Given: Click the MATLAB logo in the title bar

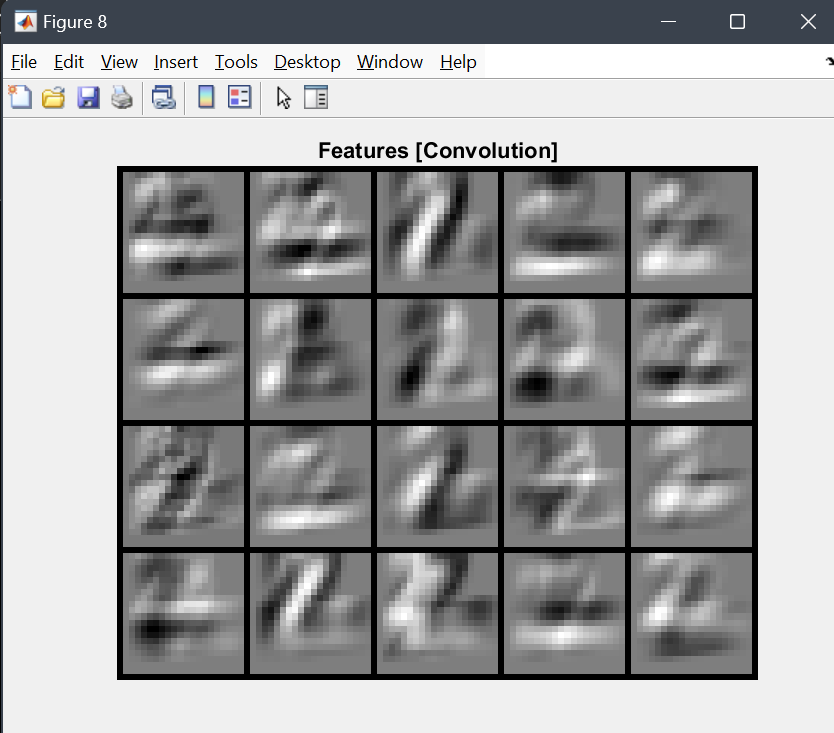Looking at the screenshot, I should pos(26,22).
